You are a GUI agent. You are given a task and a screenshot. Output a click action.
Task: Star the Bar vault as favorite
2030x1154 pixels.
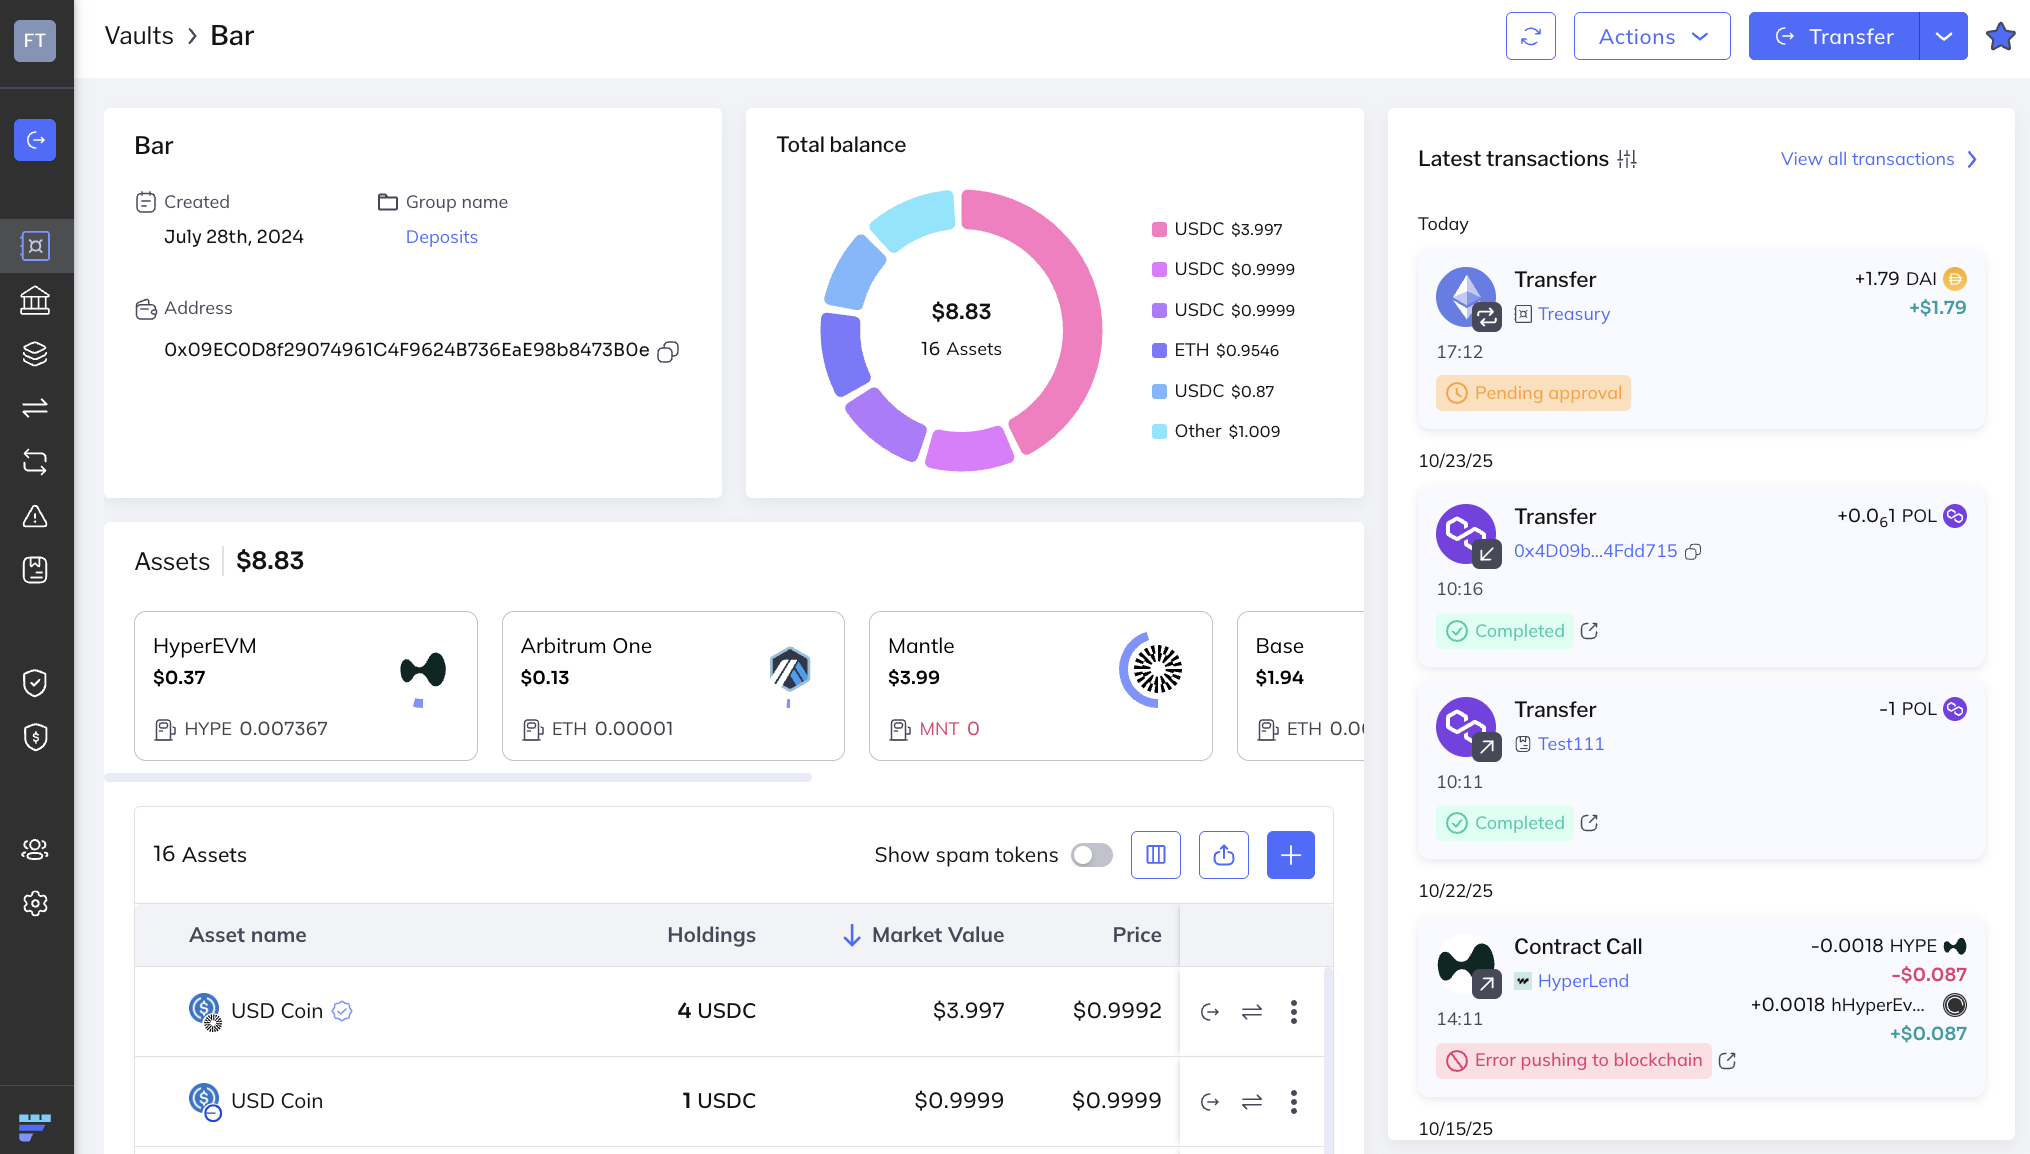2000,36
